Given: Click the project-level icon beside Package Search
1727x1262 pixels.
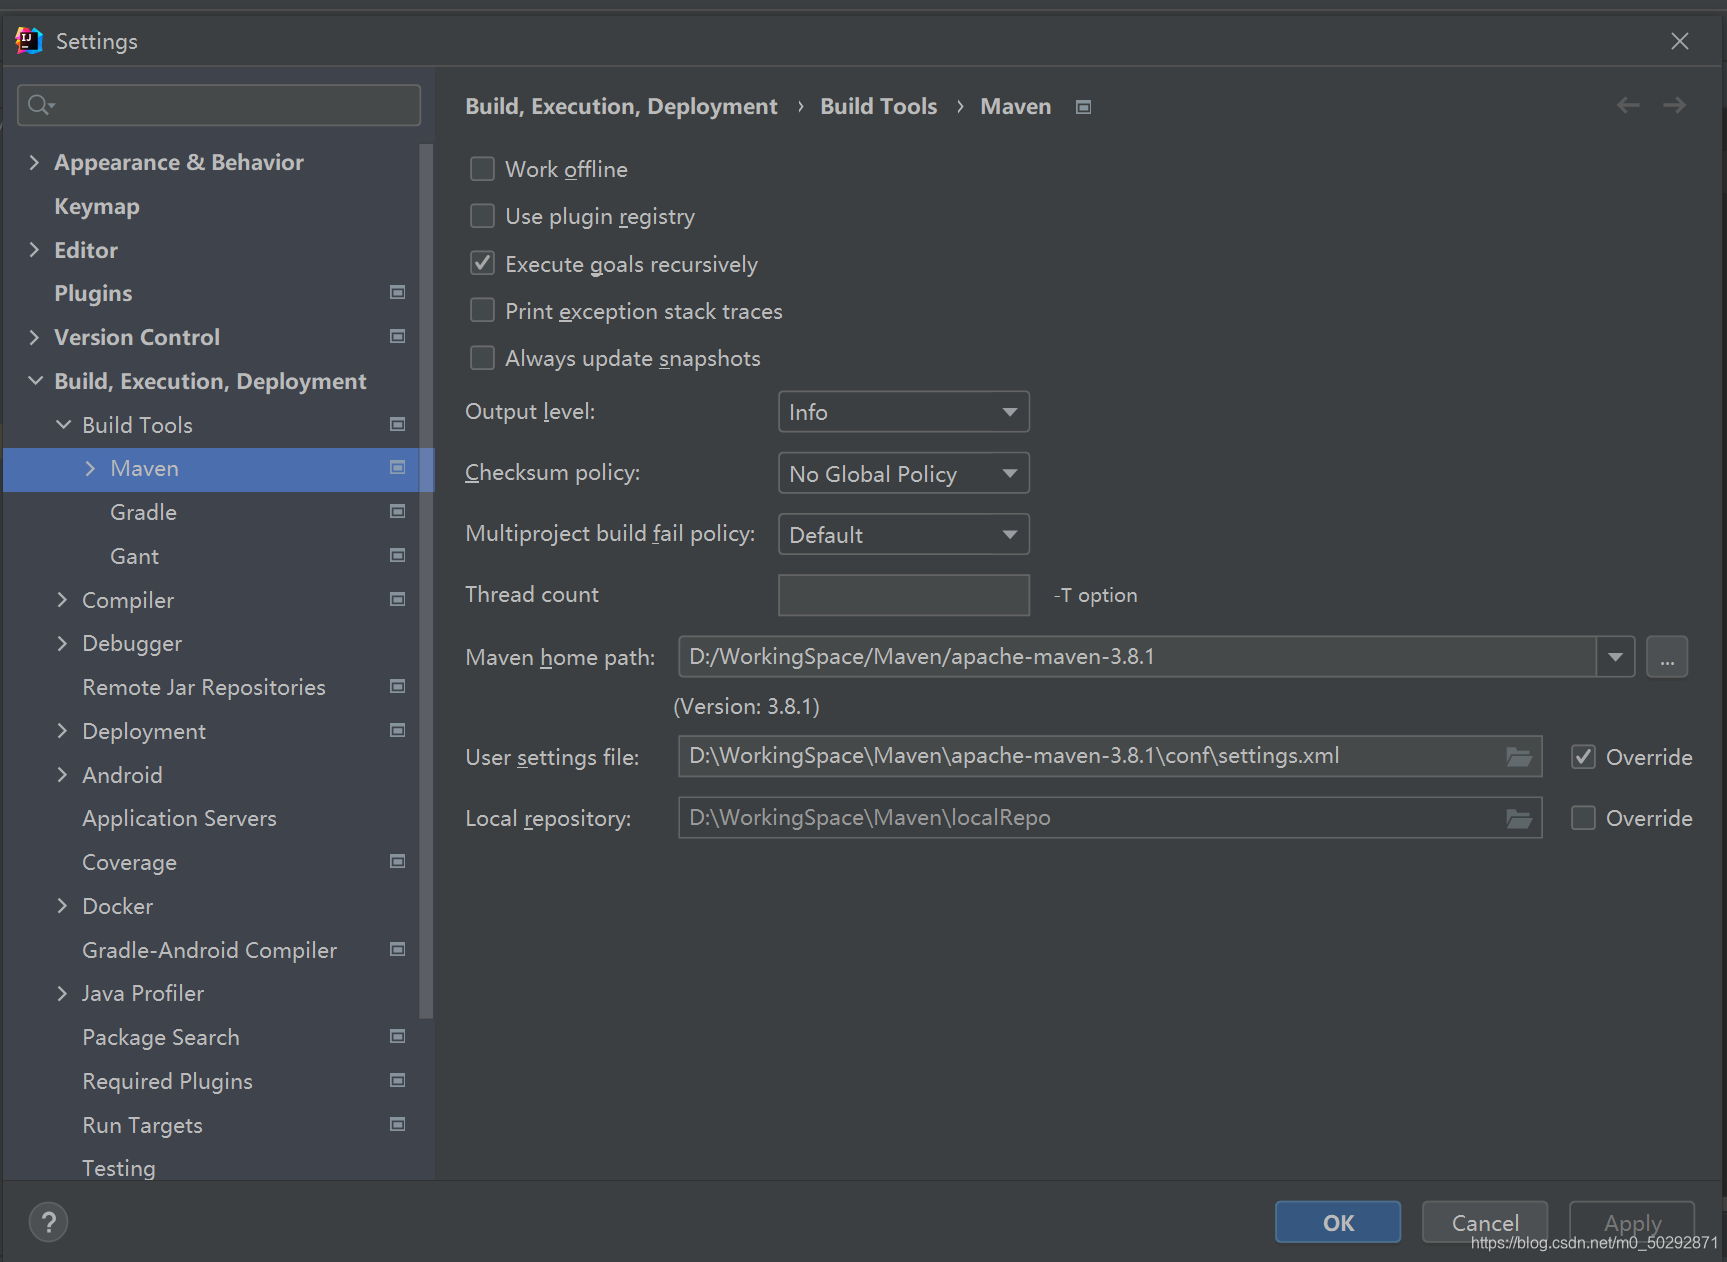Looking at the screenshot, I should pyautogui.click(x=397, y=1037).
